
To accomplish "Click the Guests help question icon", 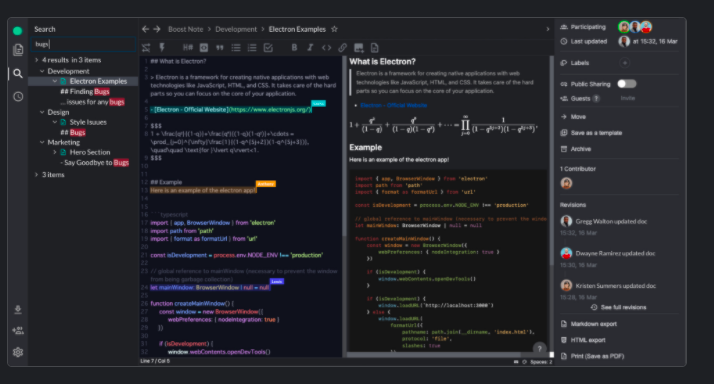I will point(596,98).
